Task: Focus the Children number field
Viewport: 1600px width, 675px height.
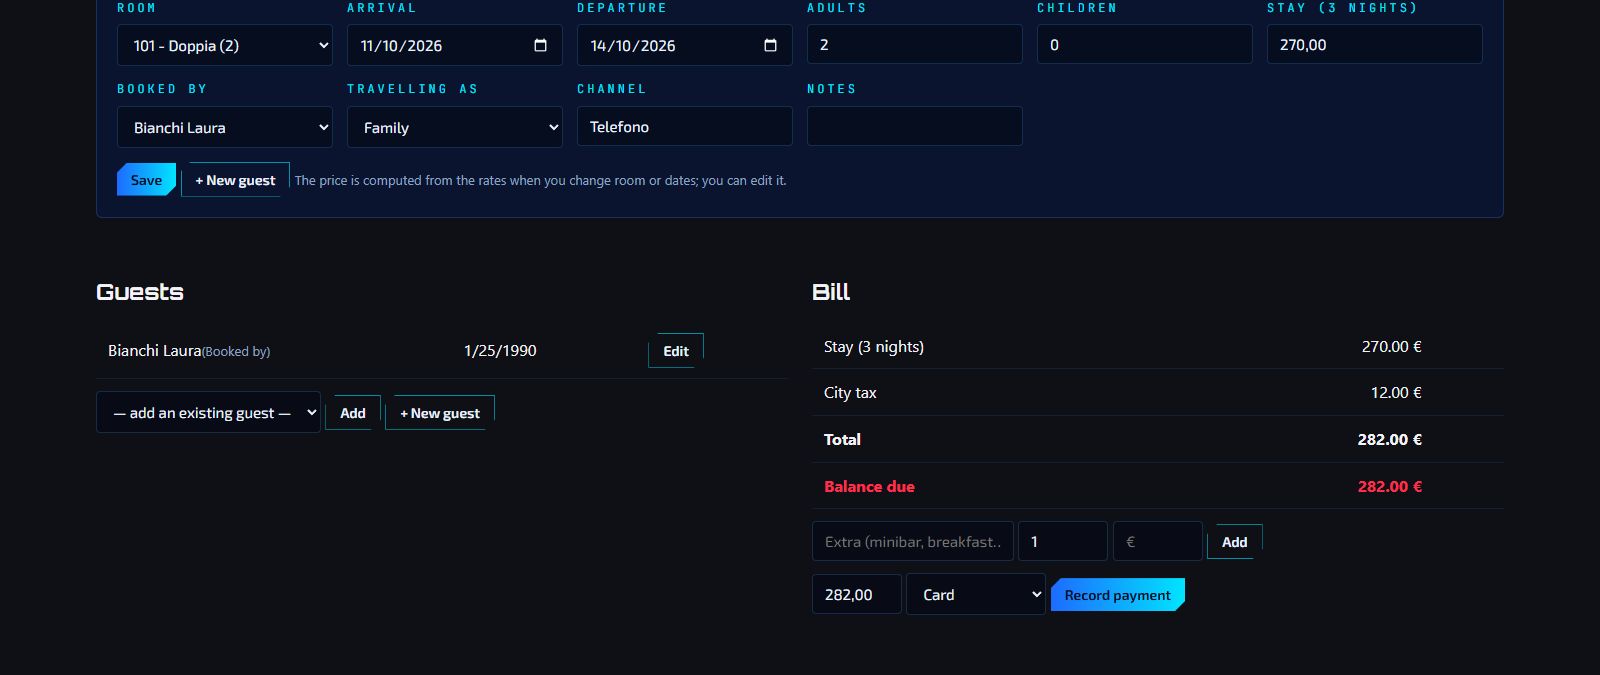Action: (x=1145, y=44)
